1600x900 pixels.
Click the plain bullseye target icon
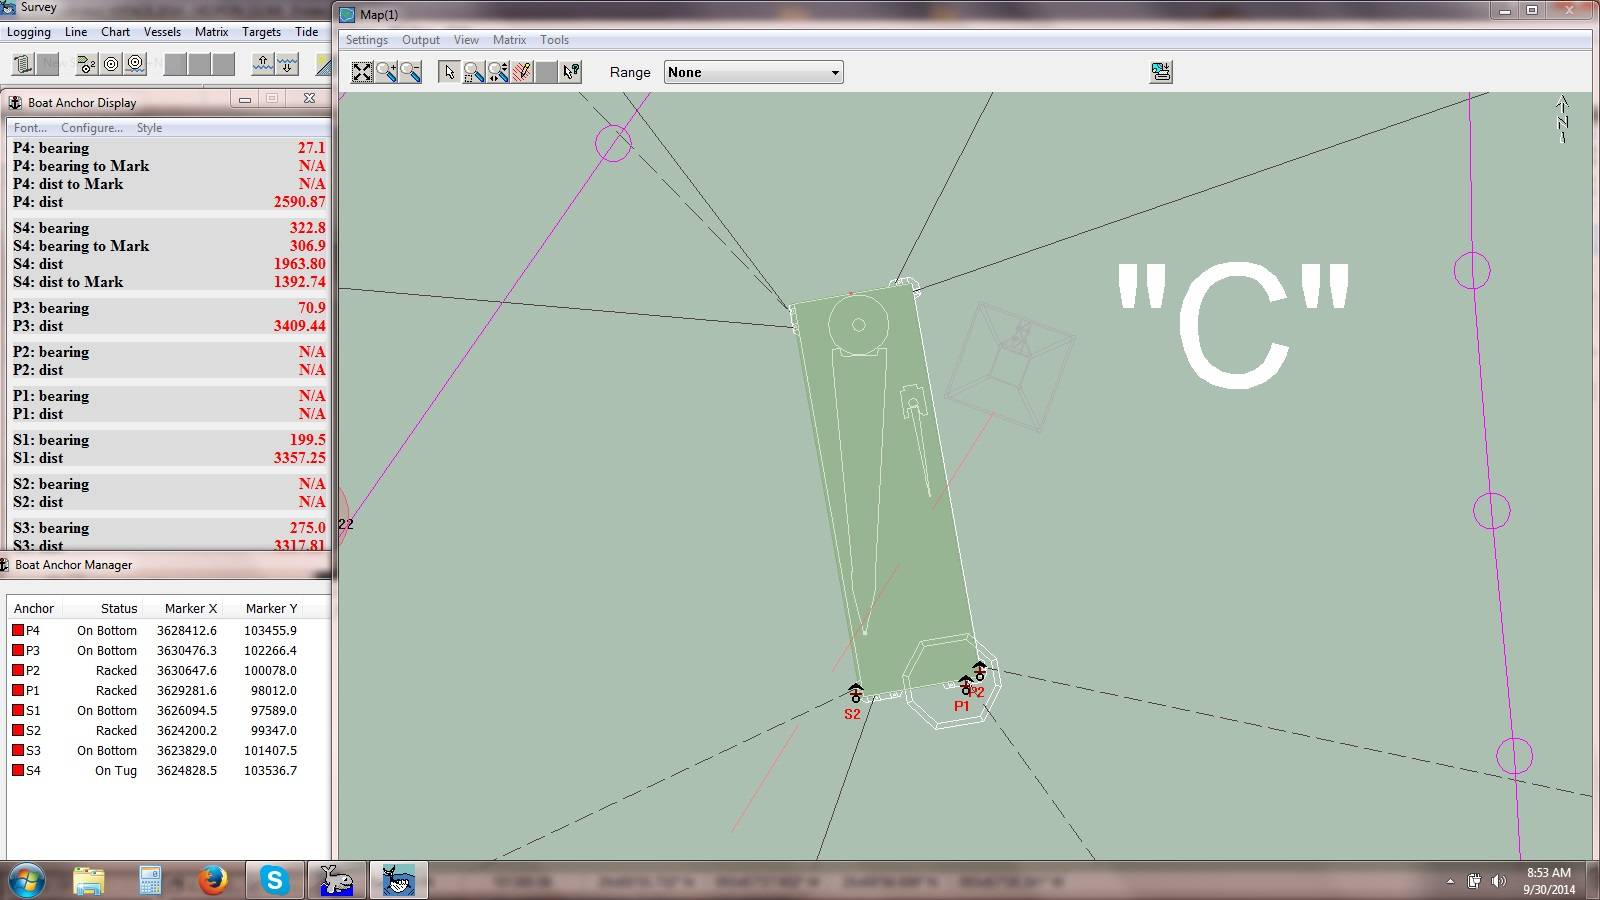click(111, 64)
